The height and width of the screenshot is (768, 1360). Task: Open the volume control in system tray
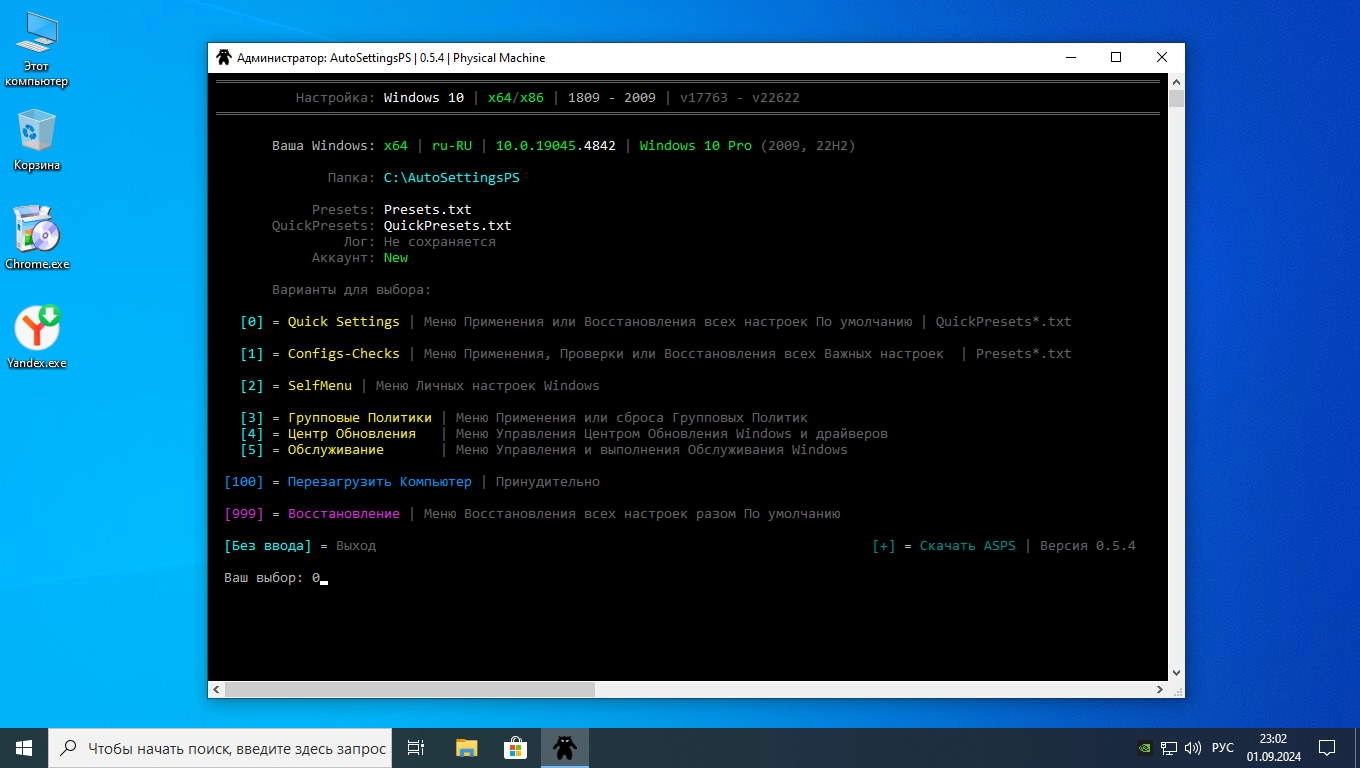pos(1192,748)
